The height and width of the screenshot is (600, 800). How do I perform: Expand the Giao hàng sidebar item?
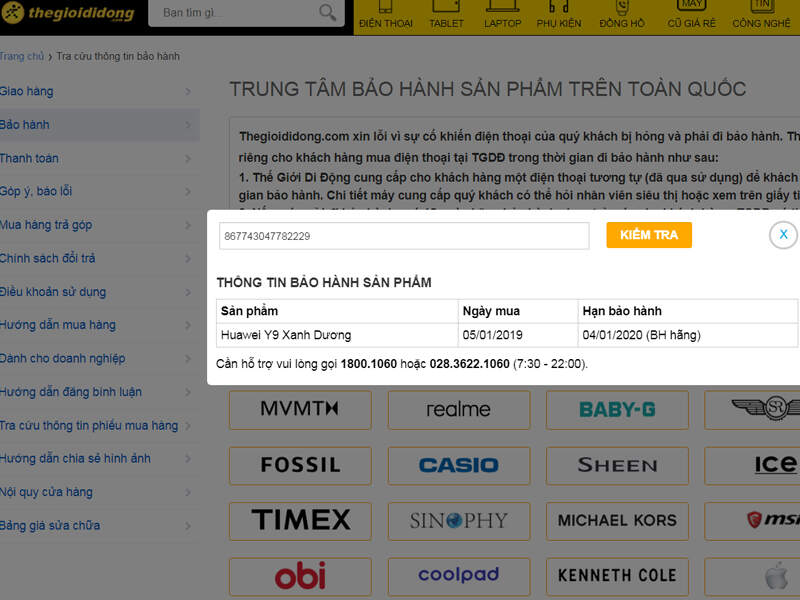pos(97,92)
